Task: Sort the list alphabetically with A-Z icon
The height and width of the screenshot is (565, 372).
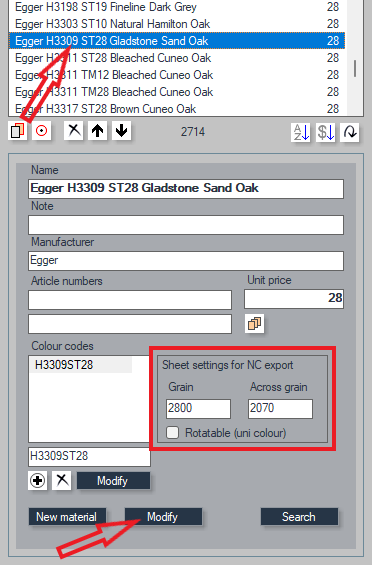Action: pyautogui.click(x=301, y=132)
